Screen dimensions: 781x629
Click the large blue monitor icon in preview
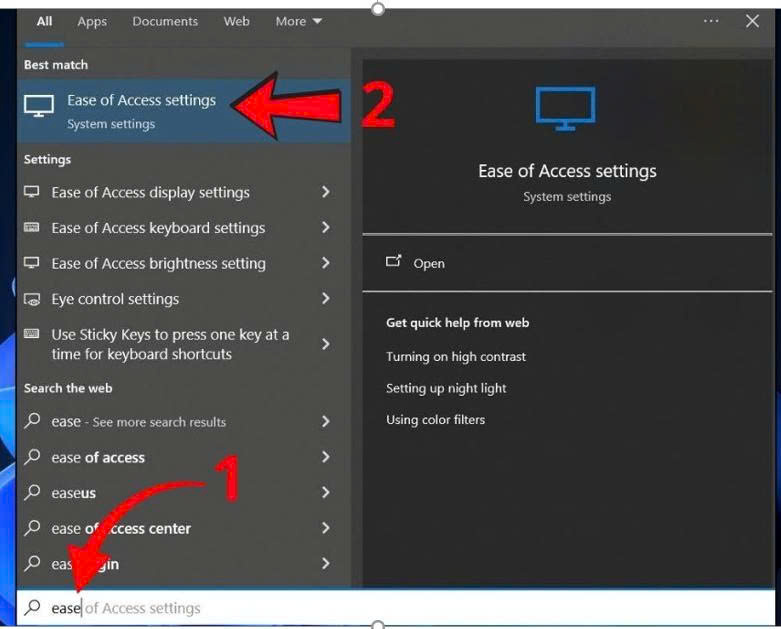click(565, 108)
